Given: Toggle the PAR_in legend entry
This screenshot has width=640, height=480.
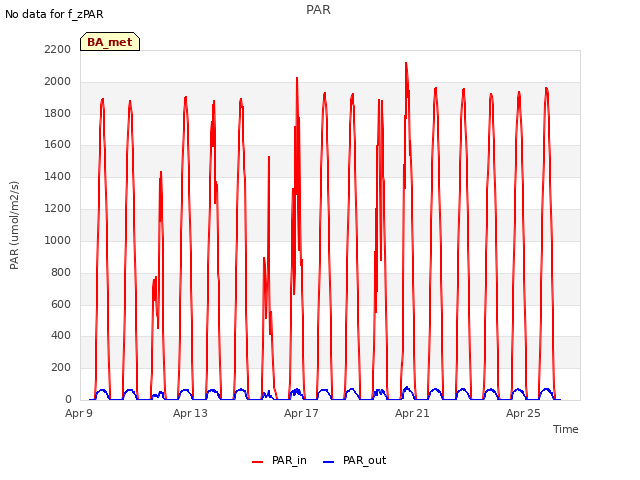Looking at the screenshot, I should (x=280, y=460).
